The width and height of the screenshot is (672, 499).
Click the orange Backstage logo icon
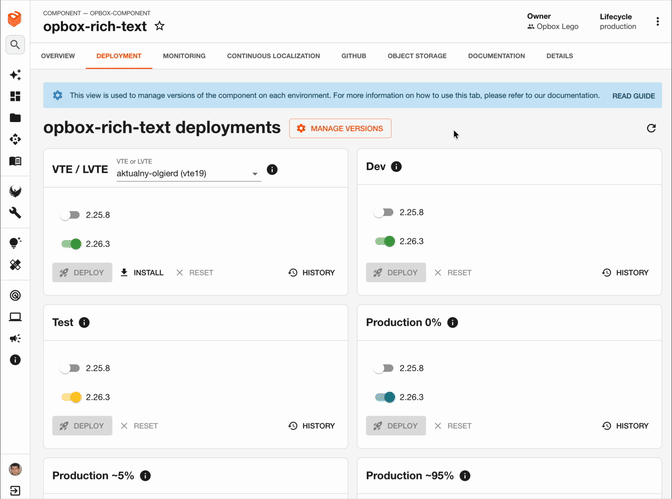(x=15, y=19)
